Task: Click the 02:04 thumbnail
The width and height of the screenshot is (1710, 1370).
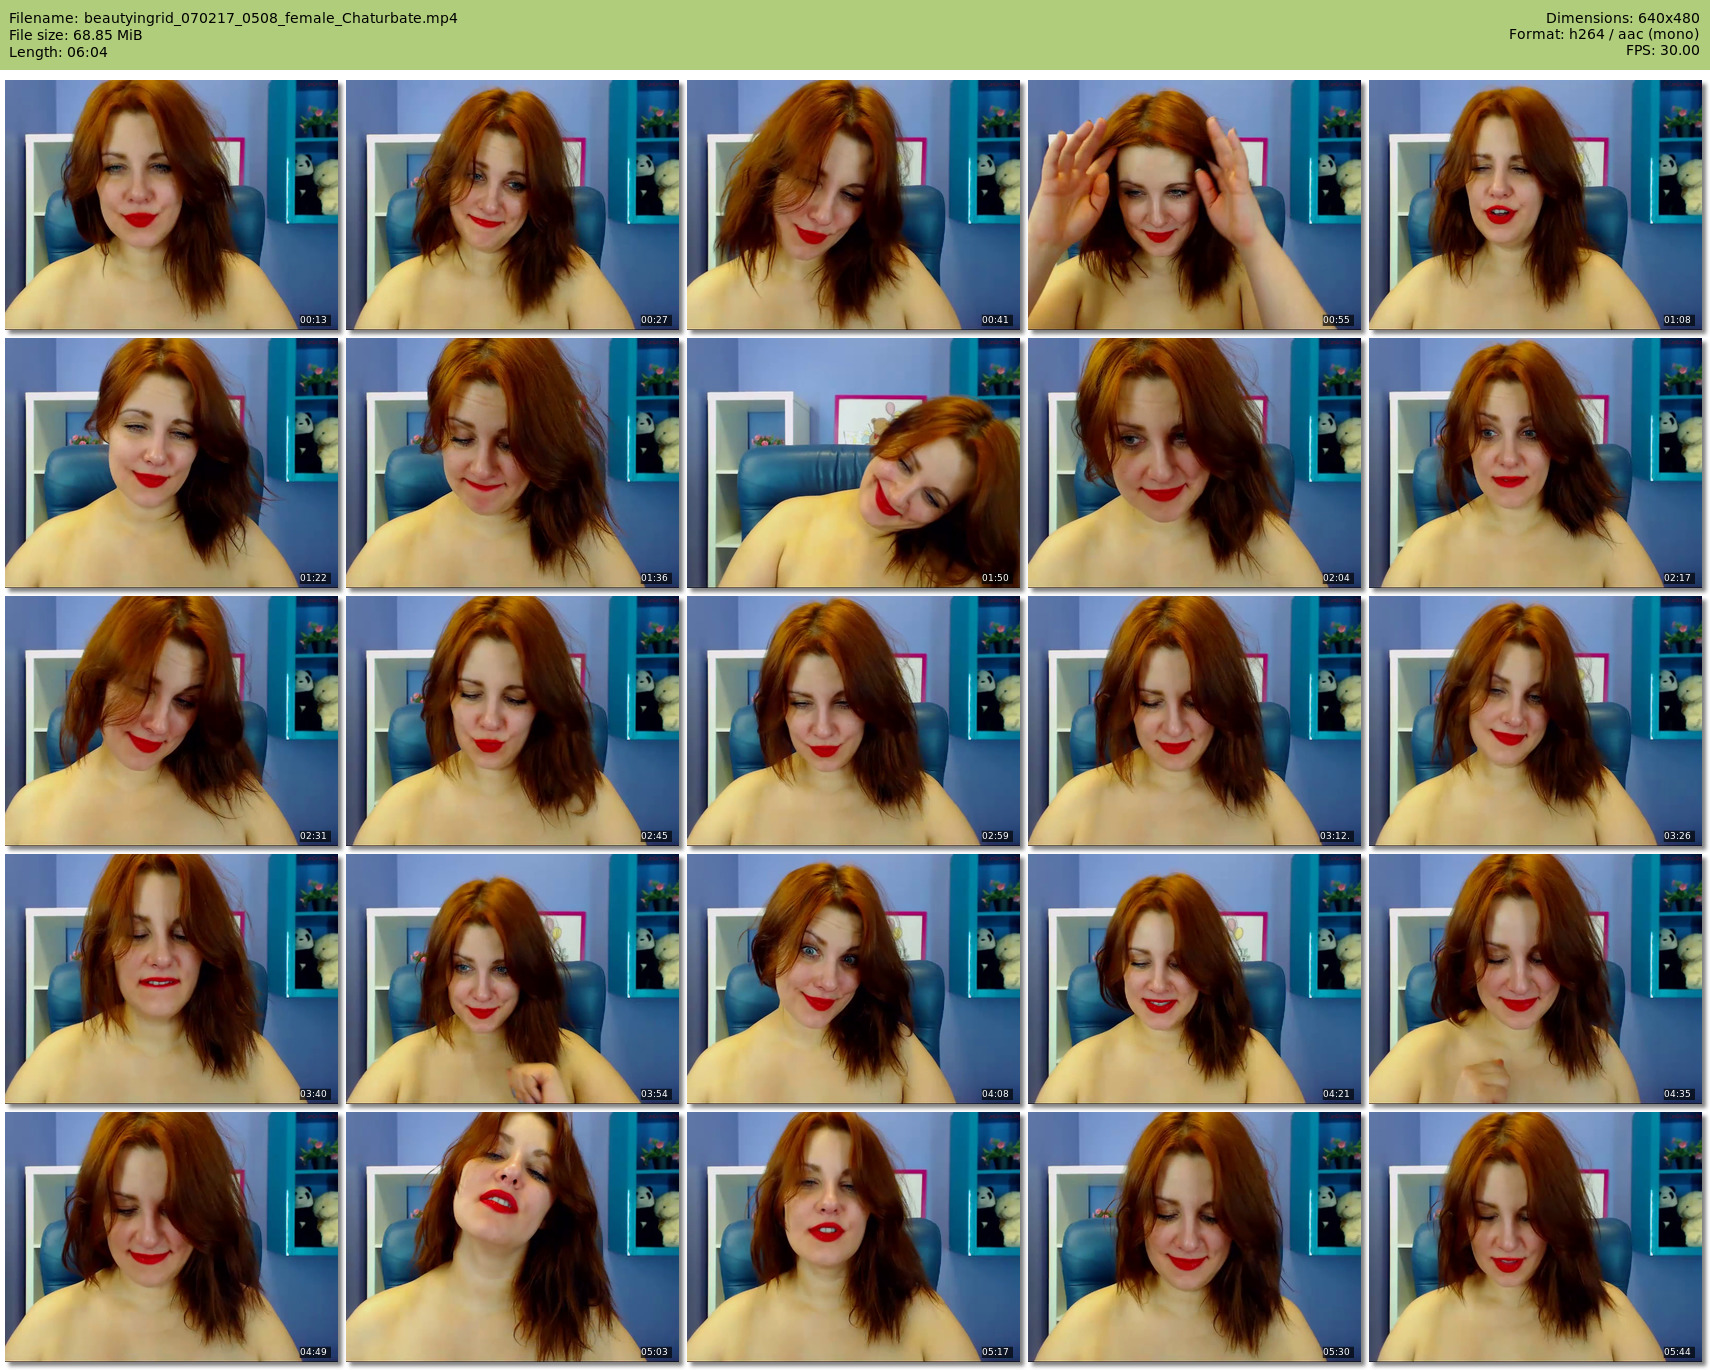Action: click(x=1195, y=463)
